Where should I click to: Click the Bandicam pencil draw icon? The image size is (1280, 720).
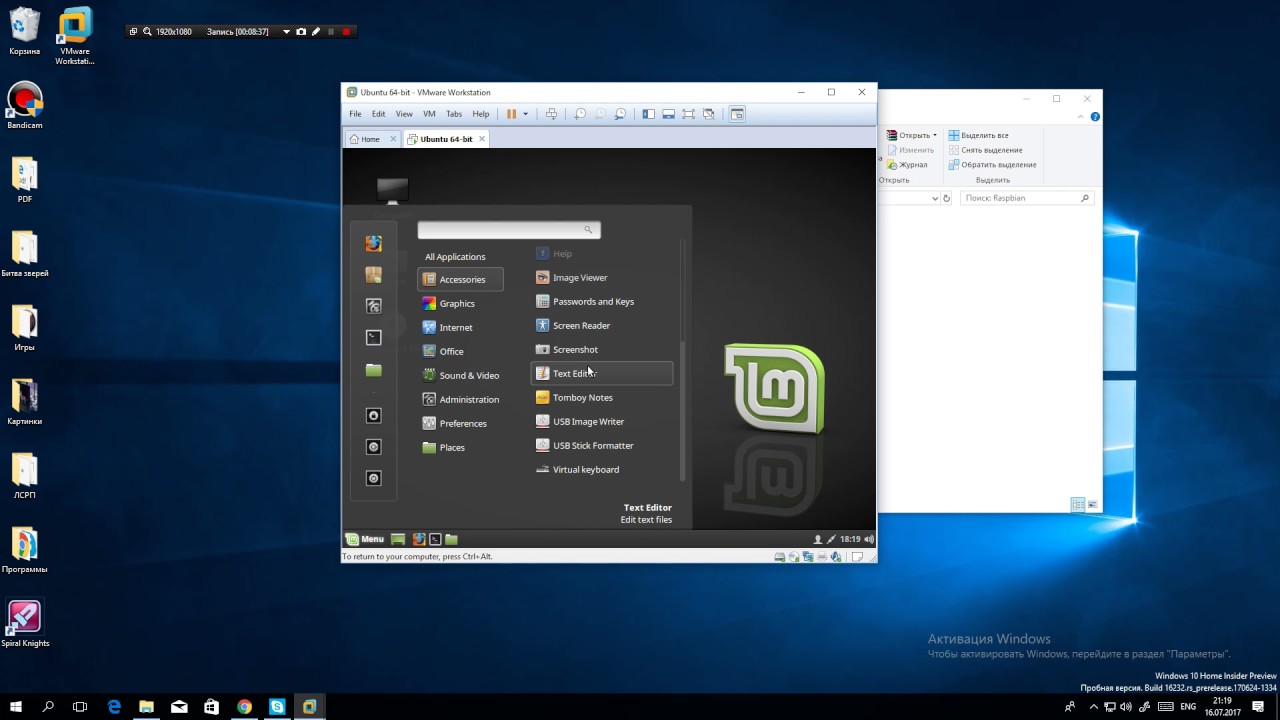tap(316, 32)
